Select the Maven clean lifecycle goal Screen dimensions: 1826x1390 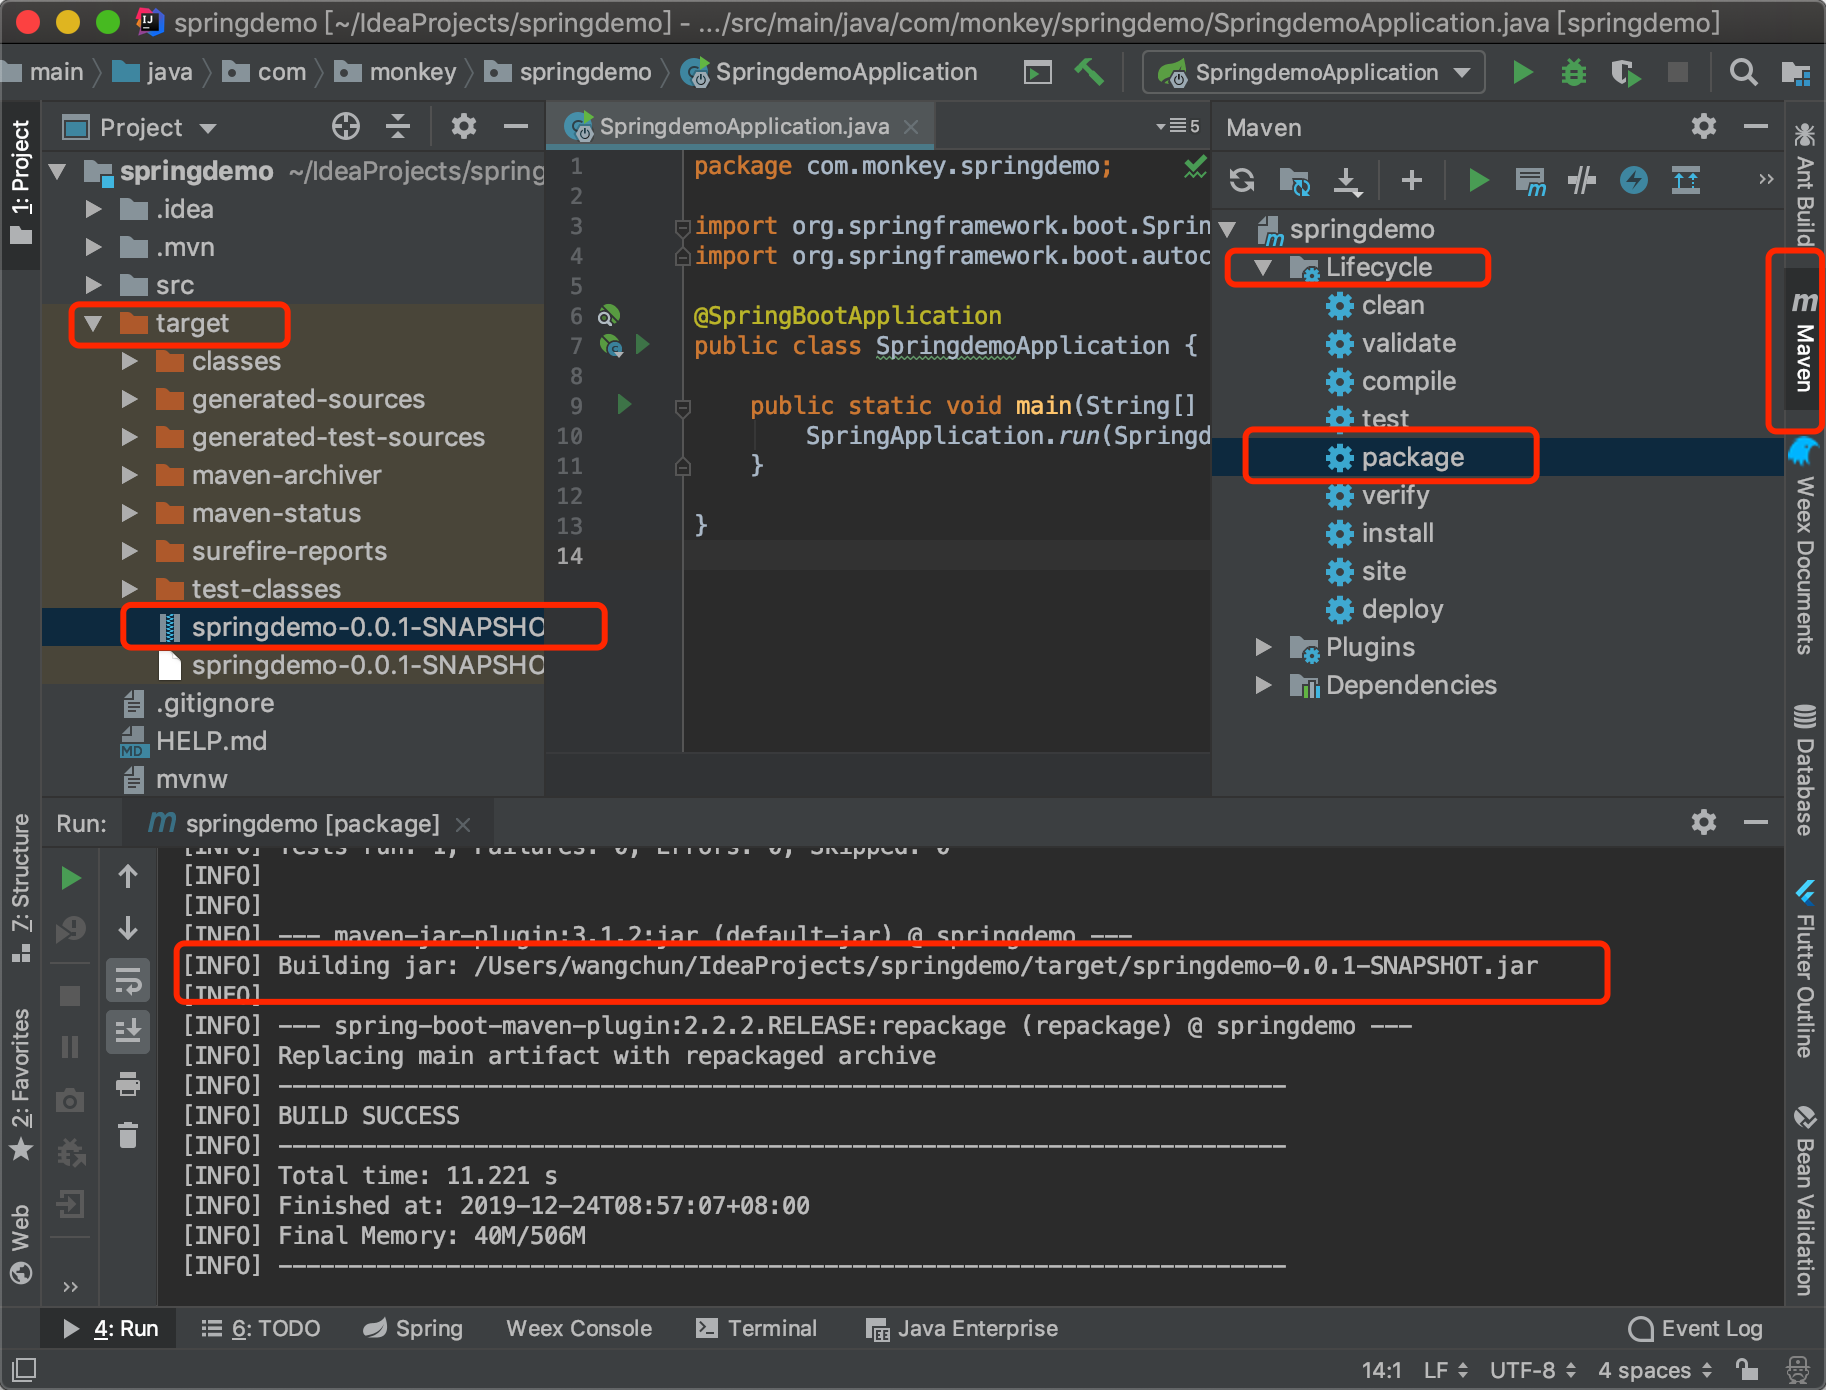pos(1393,305)
